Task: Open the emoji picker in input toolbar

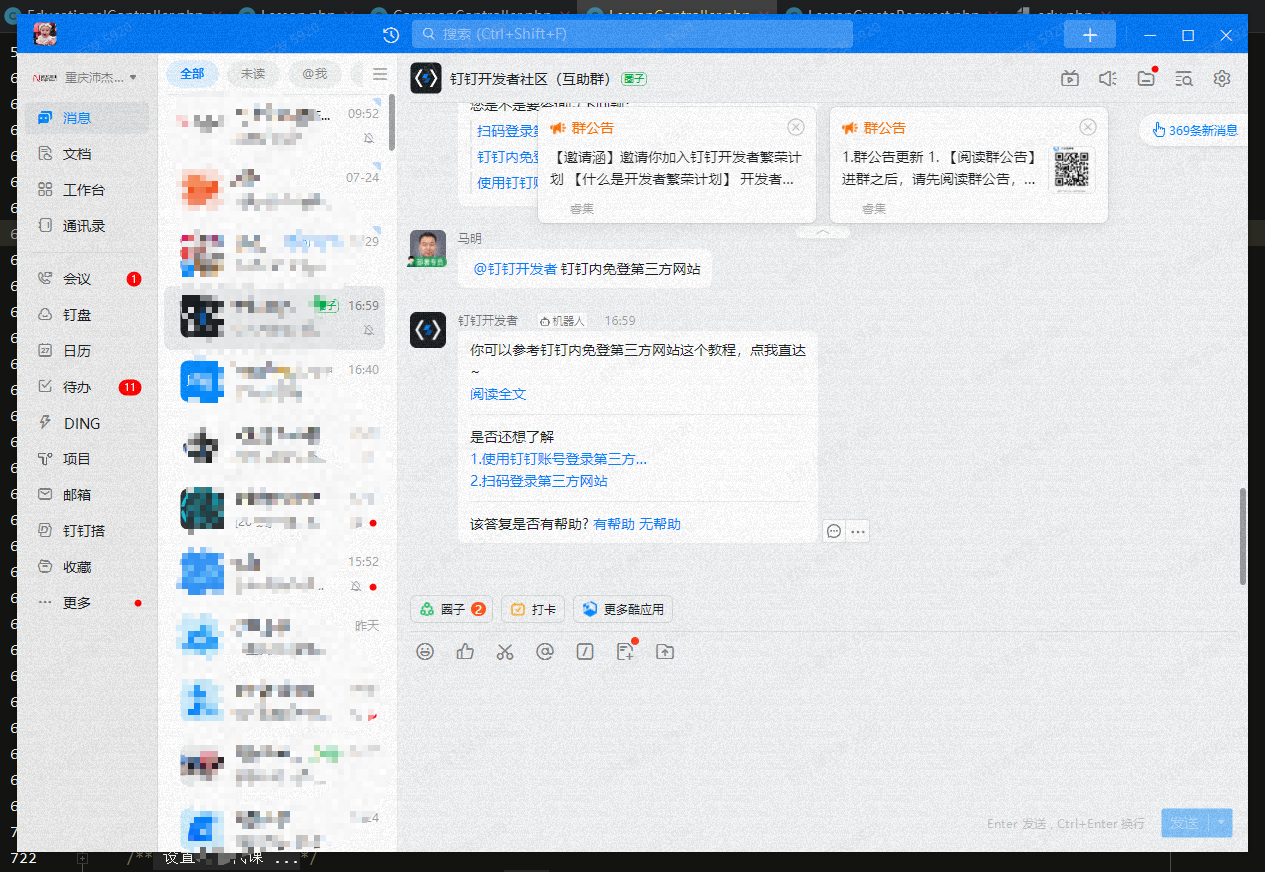Action: 425,652
